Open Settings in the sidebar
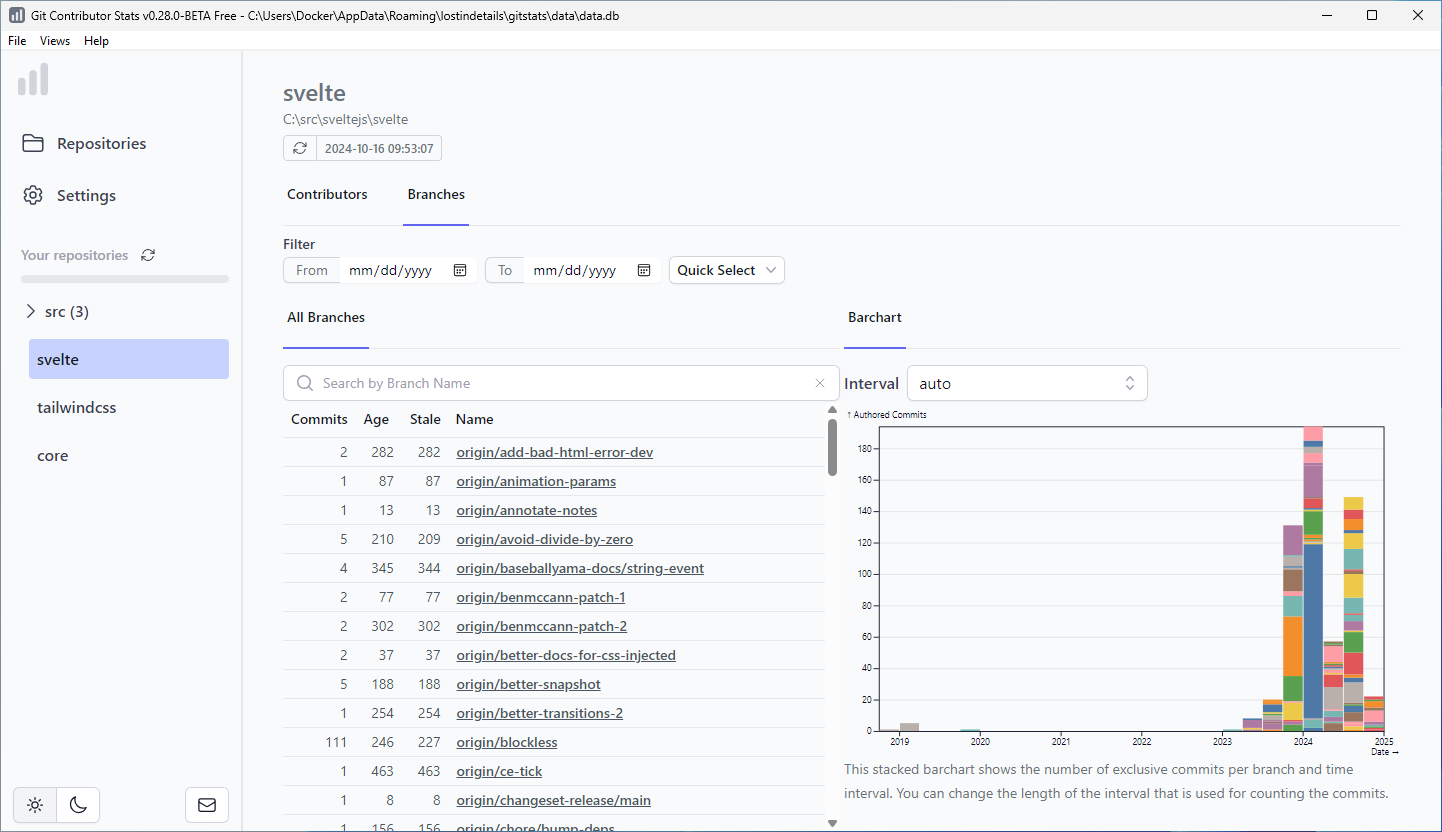This screenshot has width=1442, height=832. (x=70, y=195)
